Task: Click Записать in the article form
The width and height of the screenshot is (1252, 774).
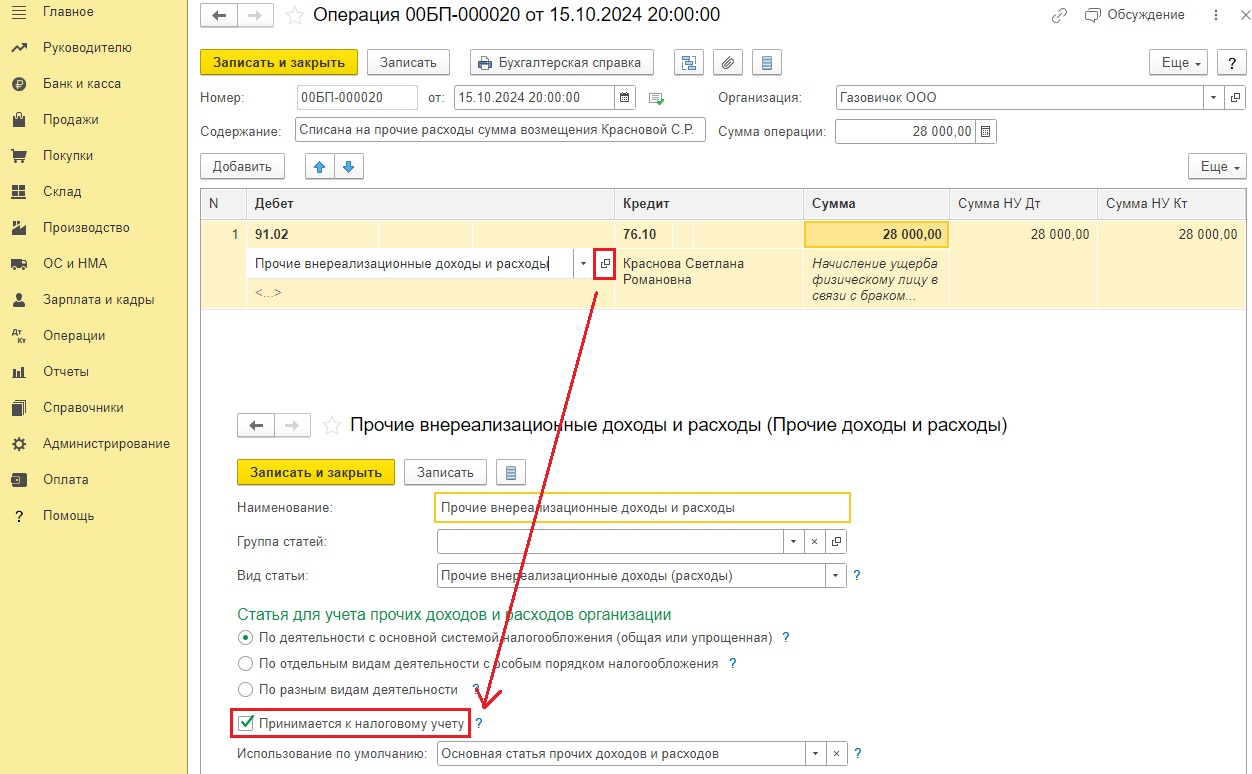Action: (x=445, y=472)
